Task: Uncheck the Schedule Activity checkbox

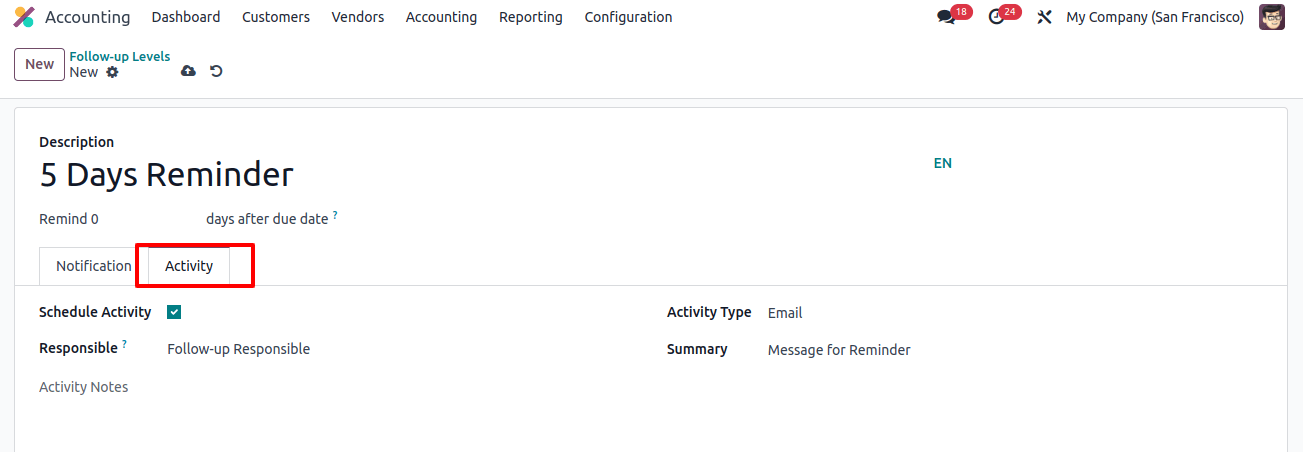Action: tap(174, 312)
